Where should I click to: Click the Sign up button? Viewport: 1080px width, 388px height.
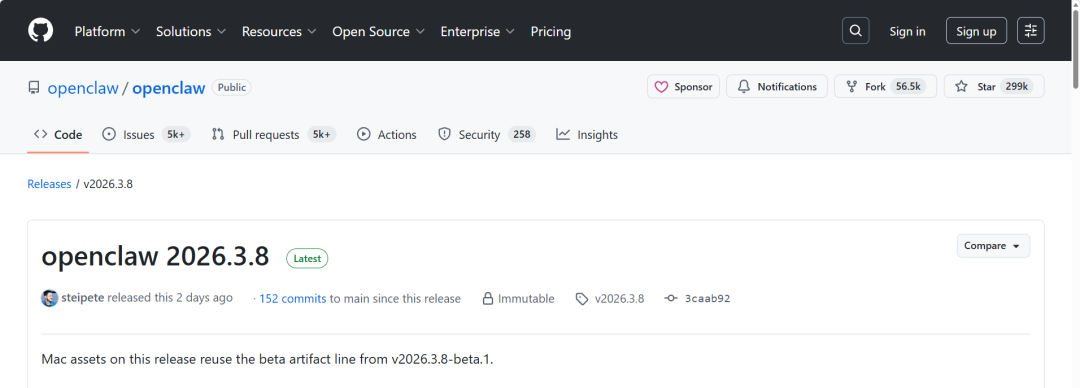click(976, 31)
